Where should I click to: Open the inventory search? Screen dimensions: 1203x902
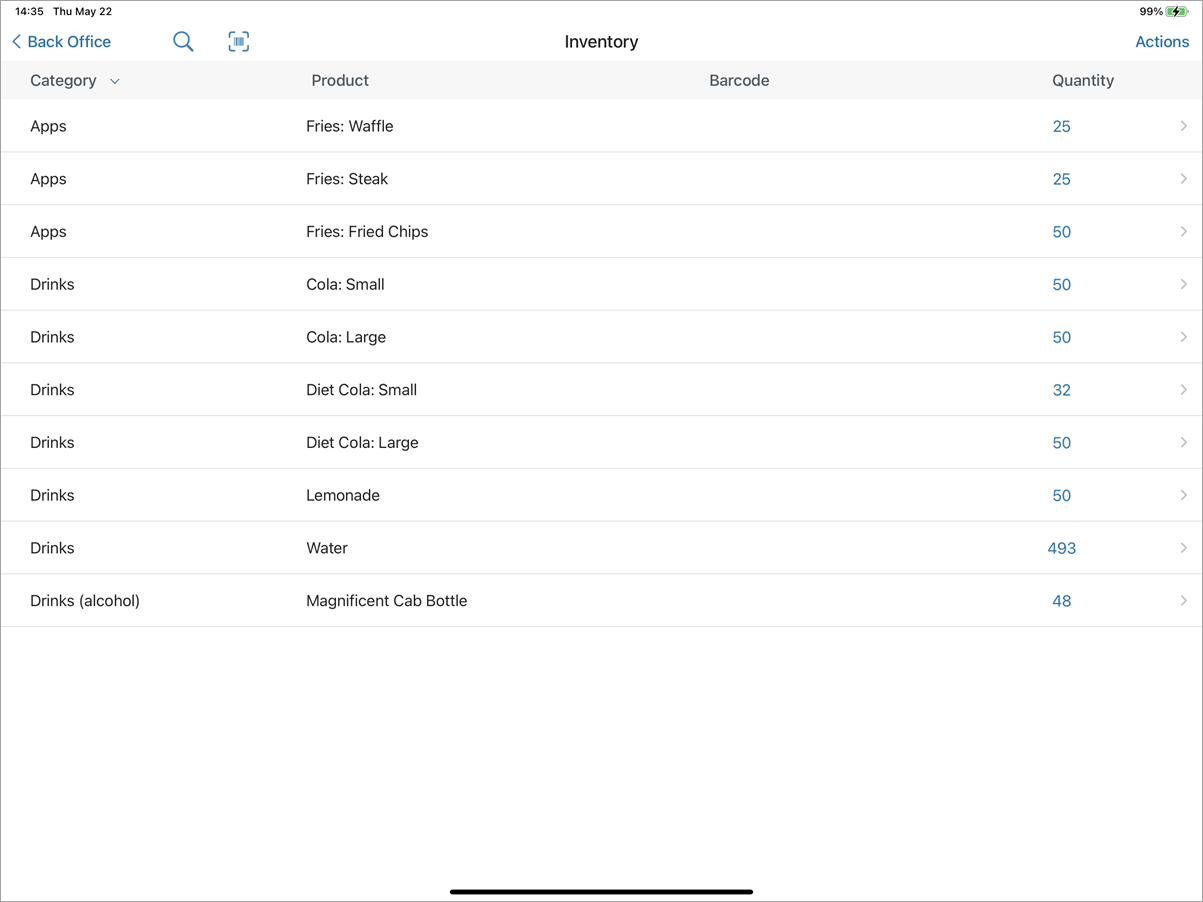[x=183, y=41]
